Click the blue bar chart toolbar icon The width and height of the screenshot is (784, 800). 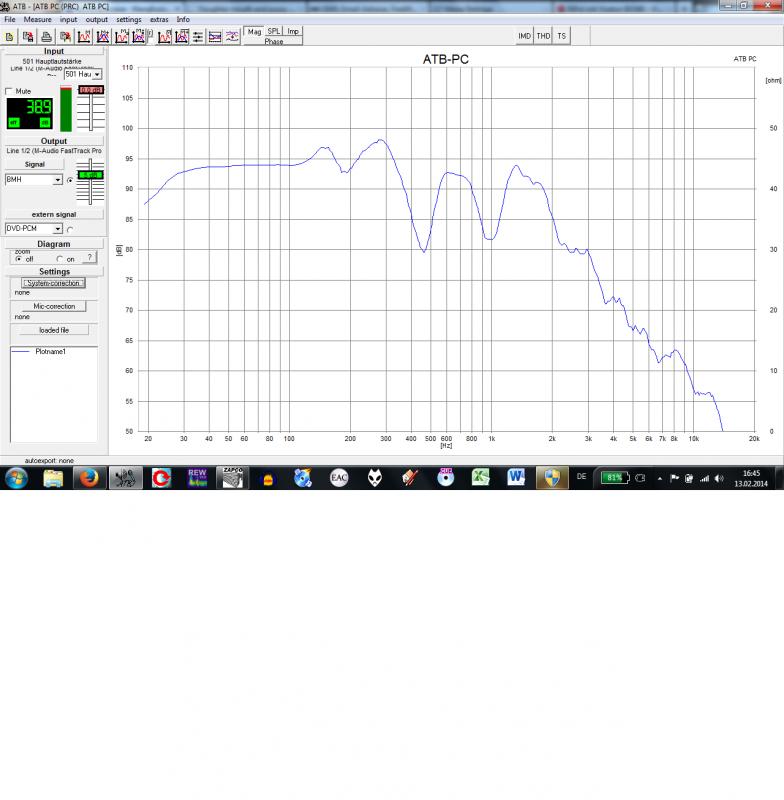(215, 37)
